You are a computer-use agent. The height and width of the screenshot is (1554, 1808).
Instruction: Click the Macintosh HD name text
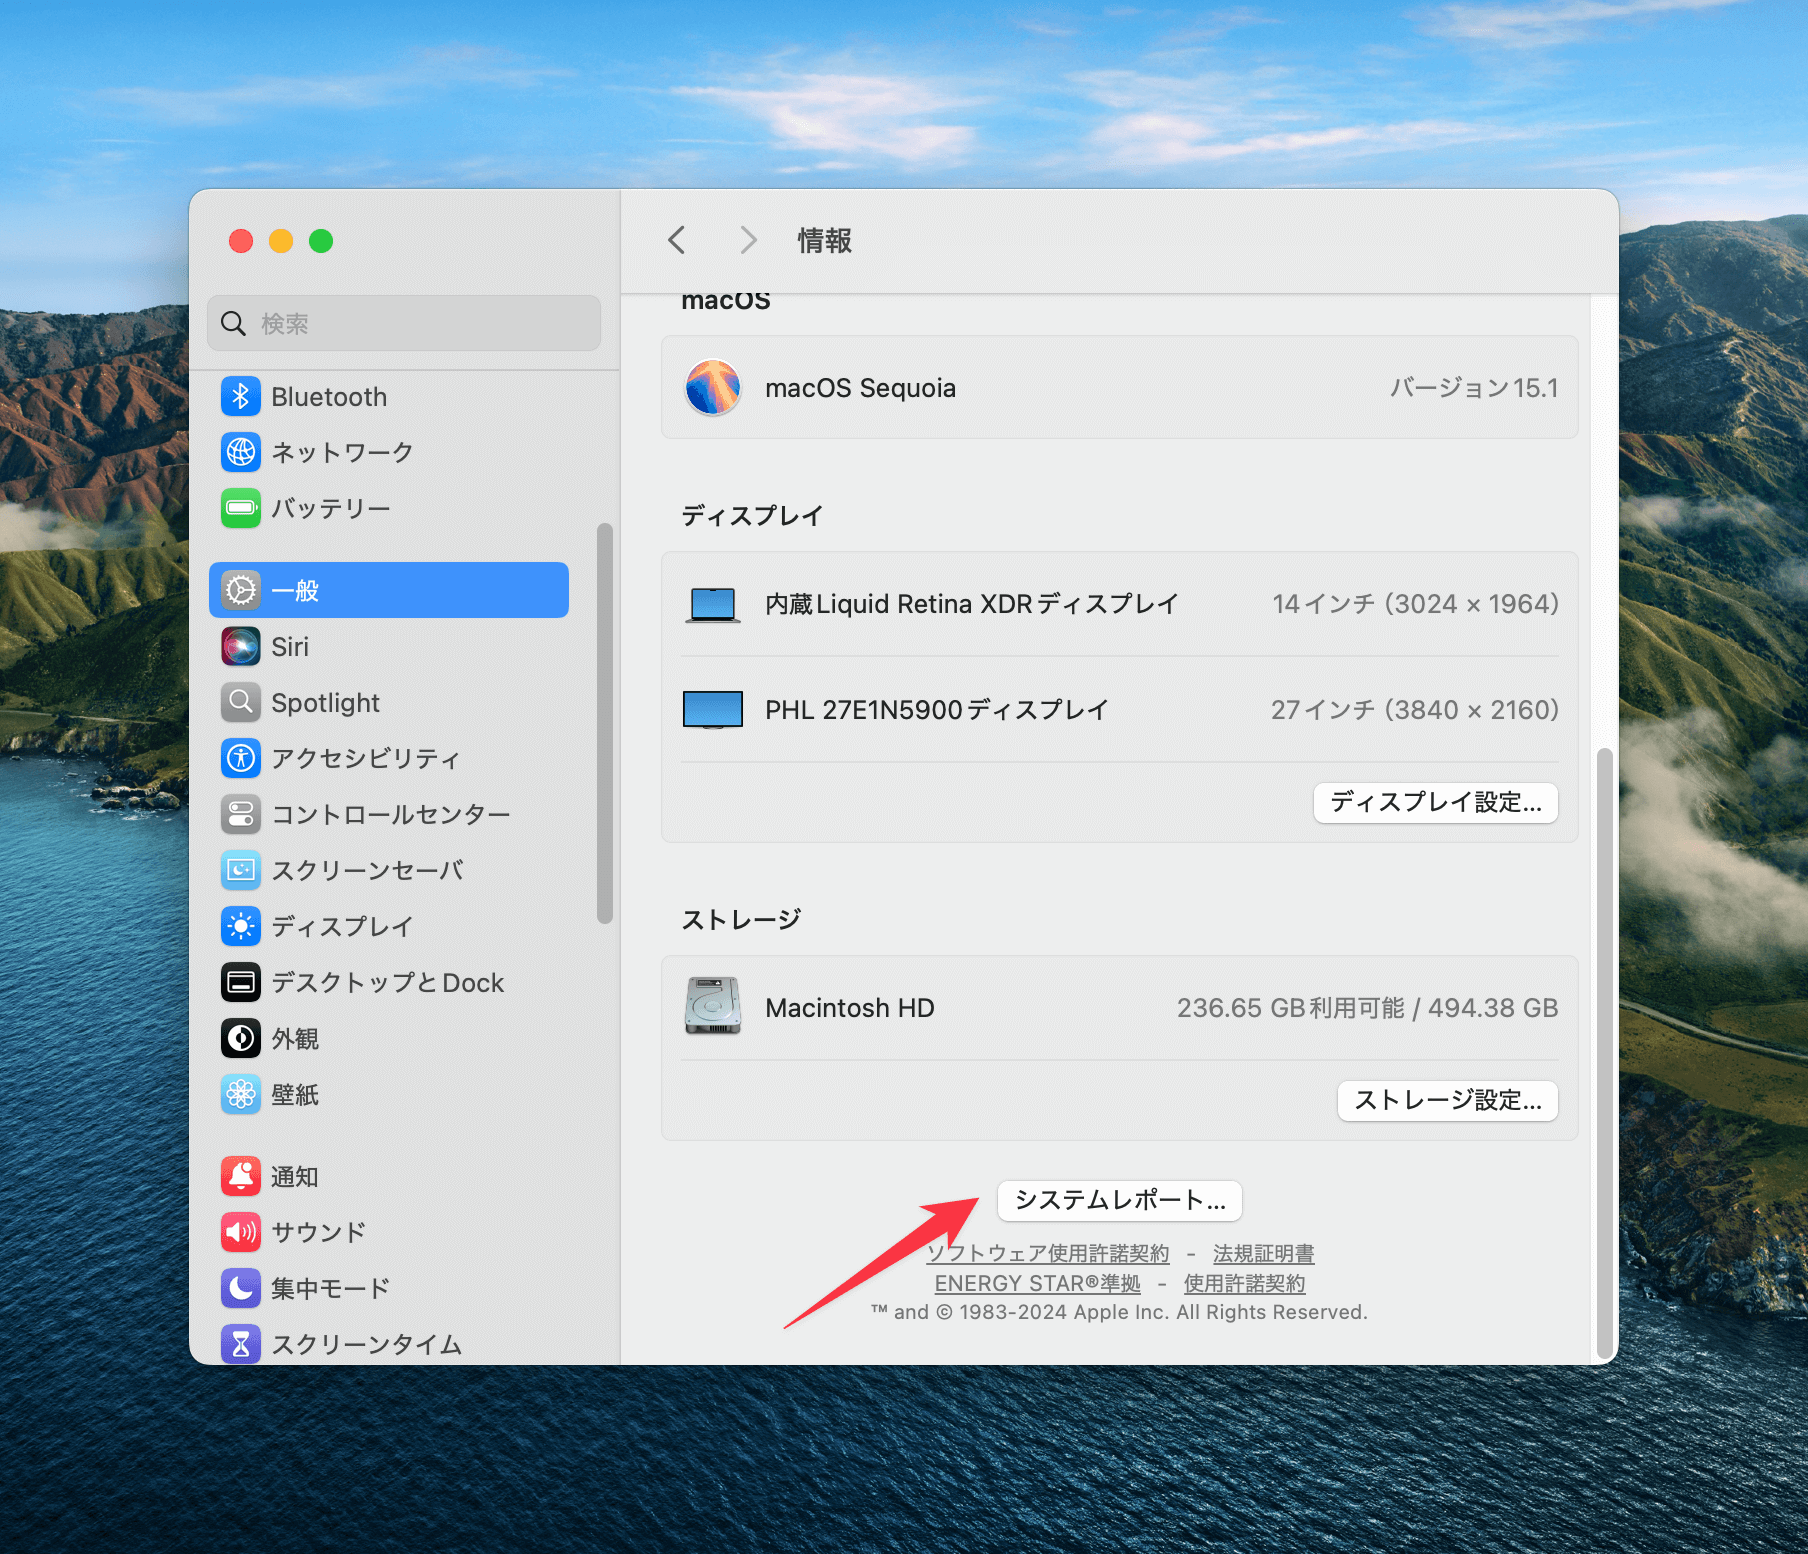(850, 1008)
